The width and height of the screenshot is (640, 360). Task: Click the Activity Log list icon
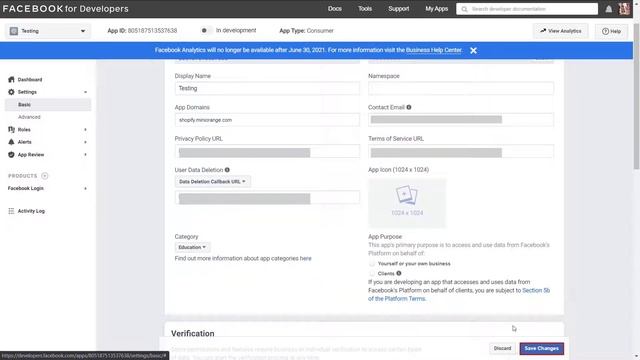pos(11,211)
